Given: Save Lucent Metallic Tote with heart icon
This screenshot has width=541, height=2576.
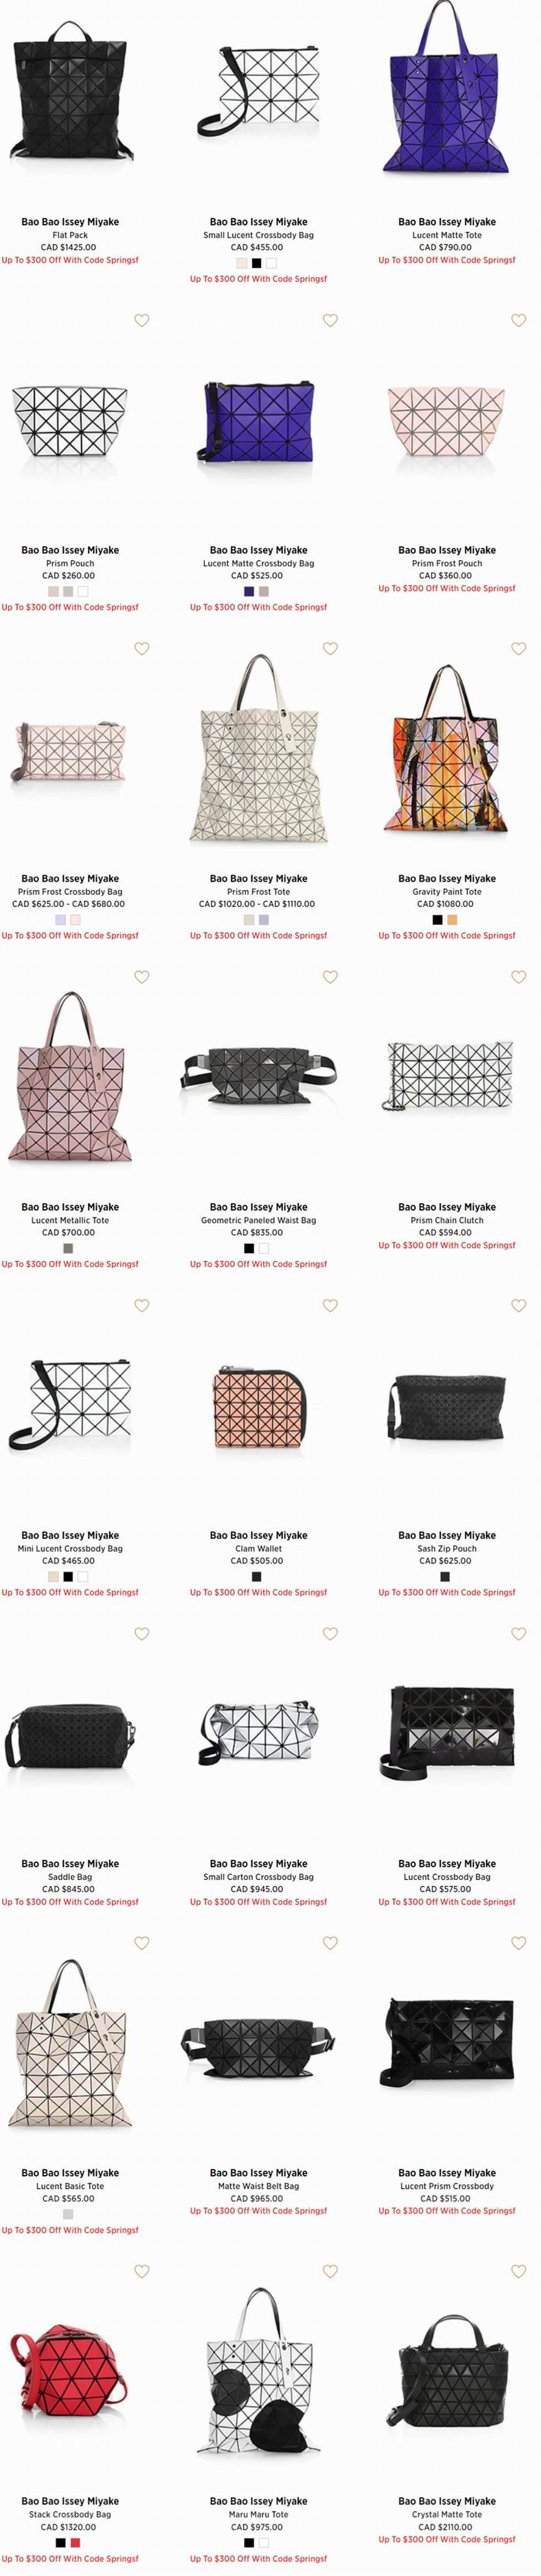Looking at the screenshot, I should 142,977.
